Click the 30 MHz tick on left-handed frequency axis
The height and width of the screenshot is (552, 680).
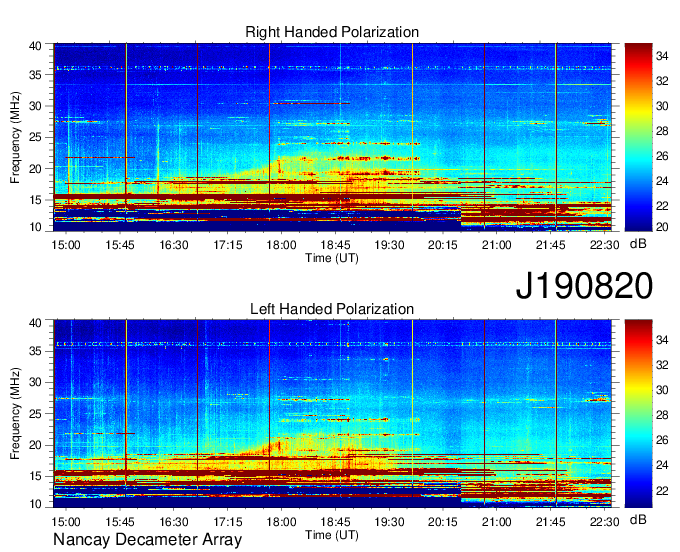pos(35,382)
